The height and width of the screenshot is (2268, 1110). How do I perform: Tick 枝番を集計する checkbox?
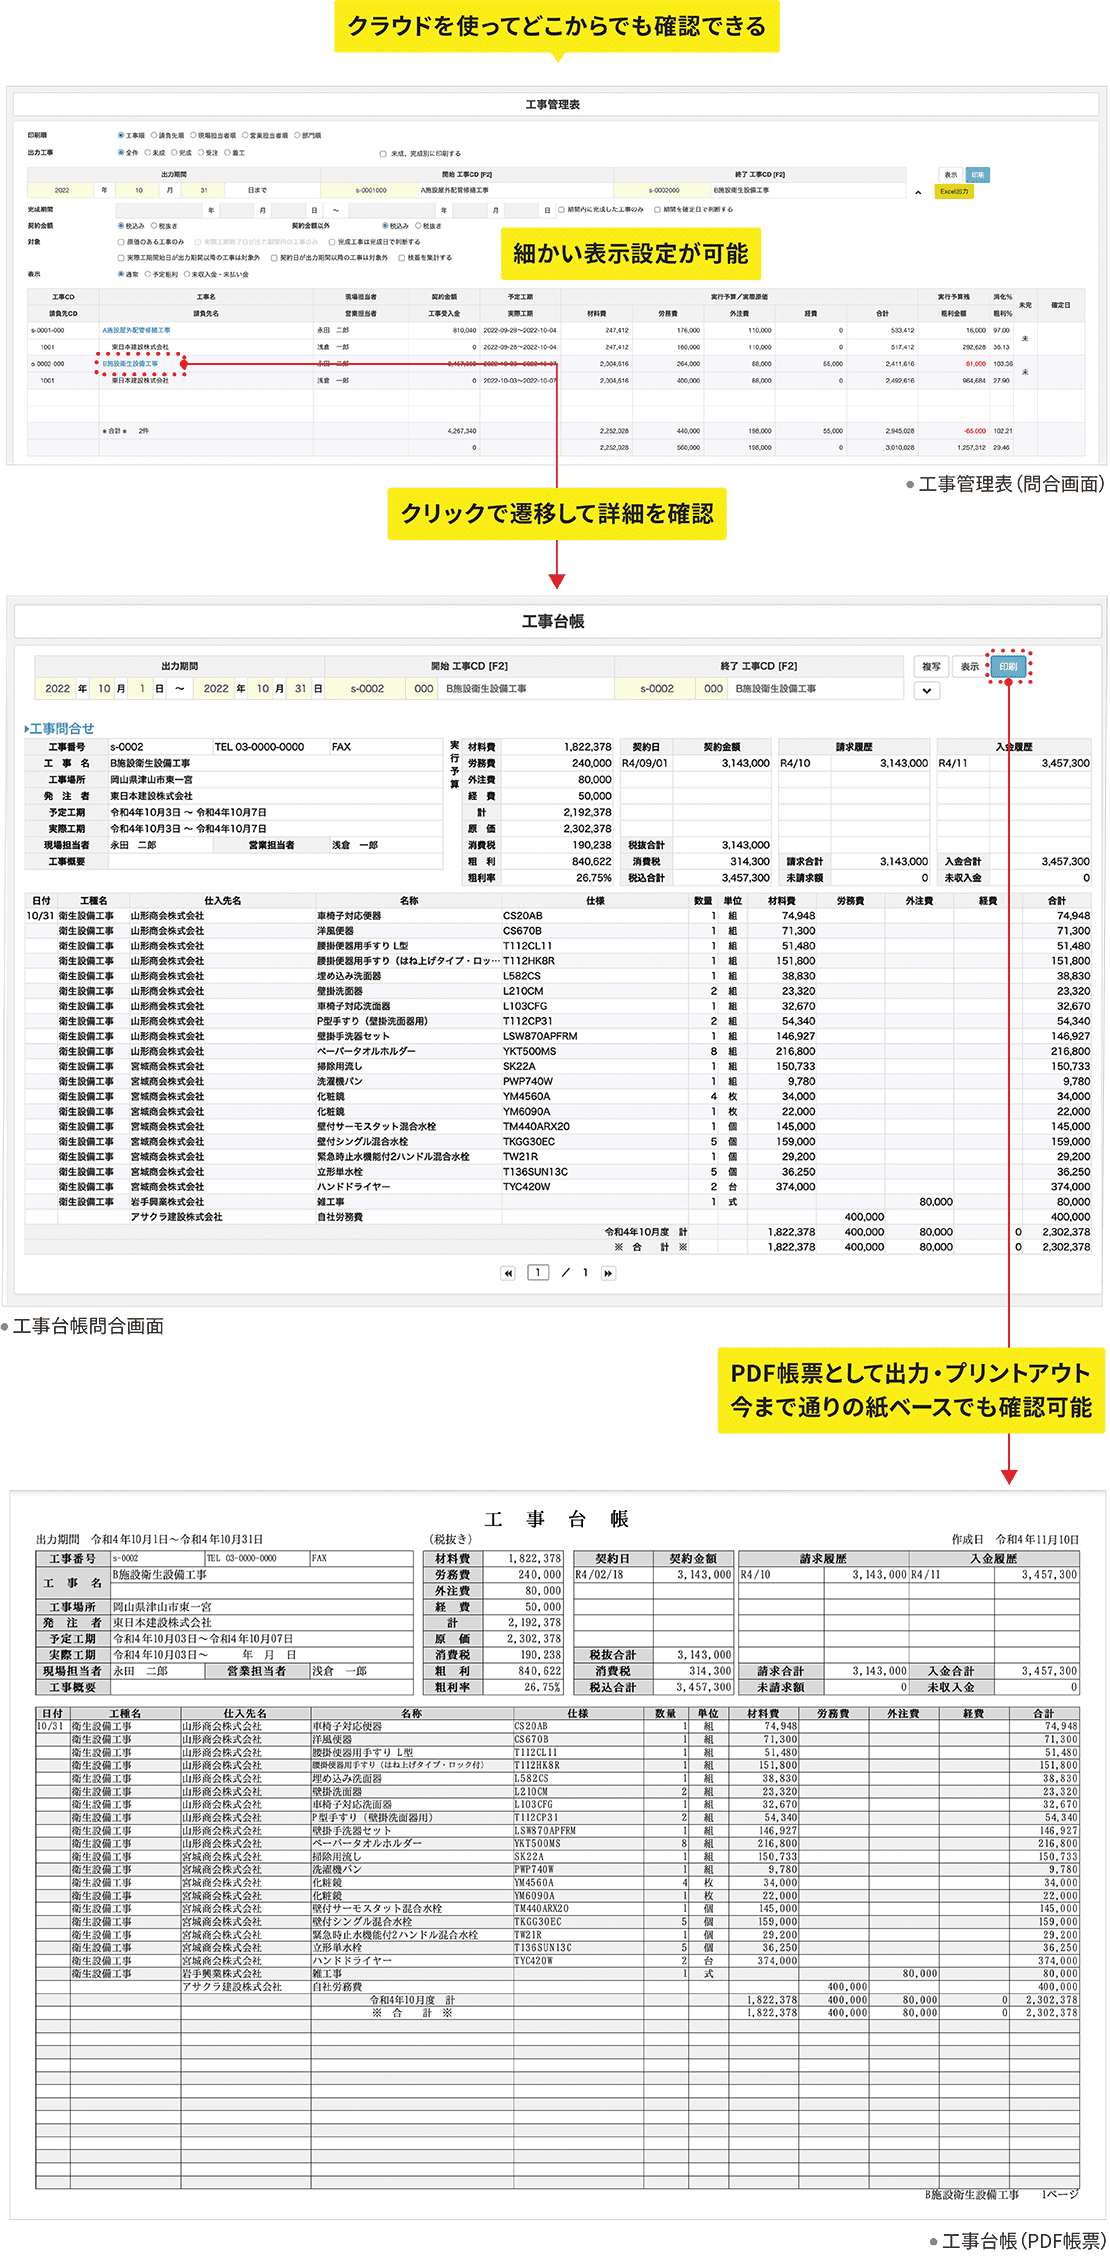pos(402,258)
